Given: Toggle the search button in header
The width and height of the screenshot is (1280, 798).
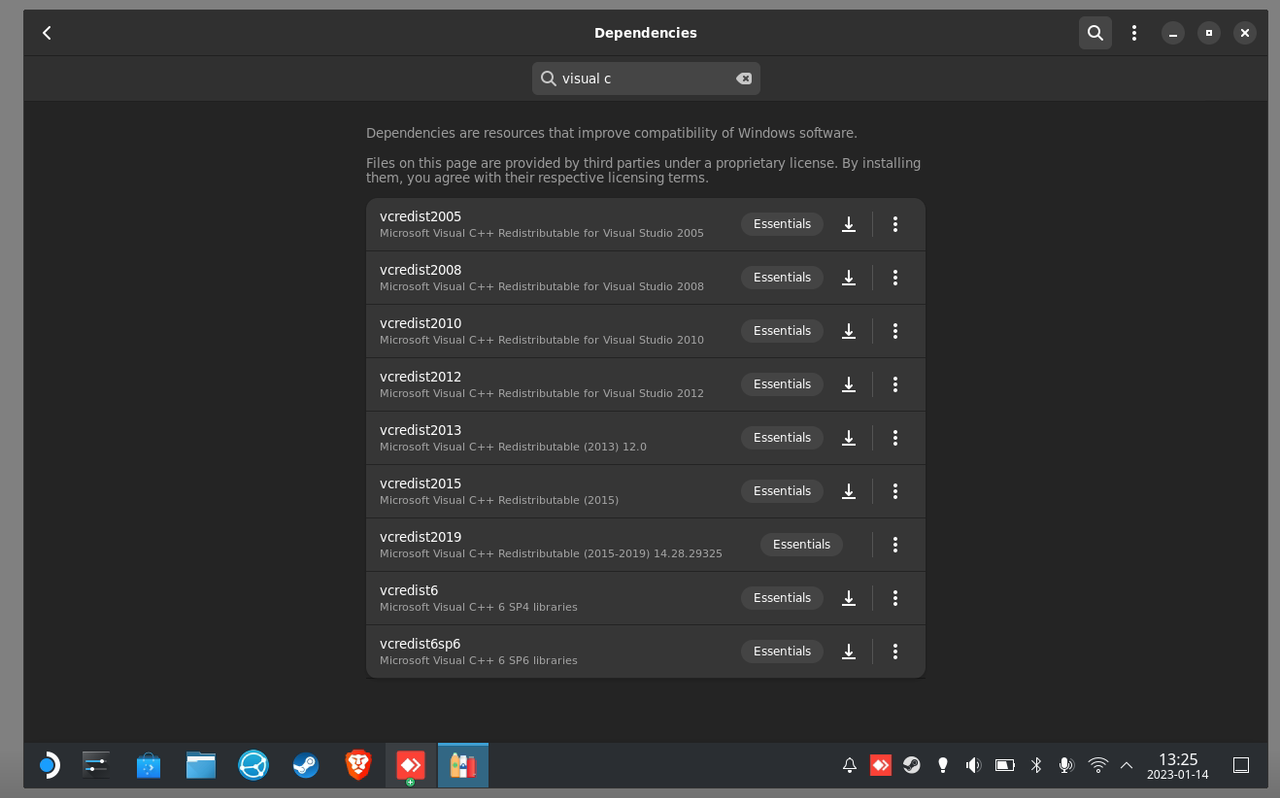Looking at the screenshot, I should (1095, 33).
